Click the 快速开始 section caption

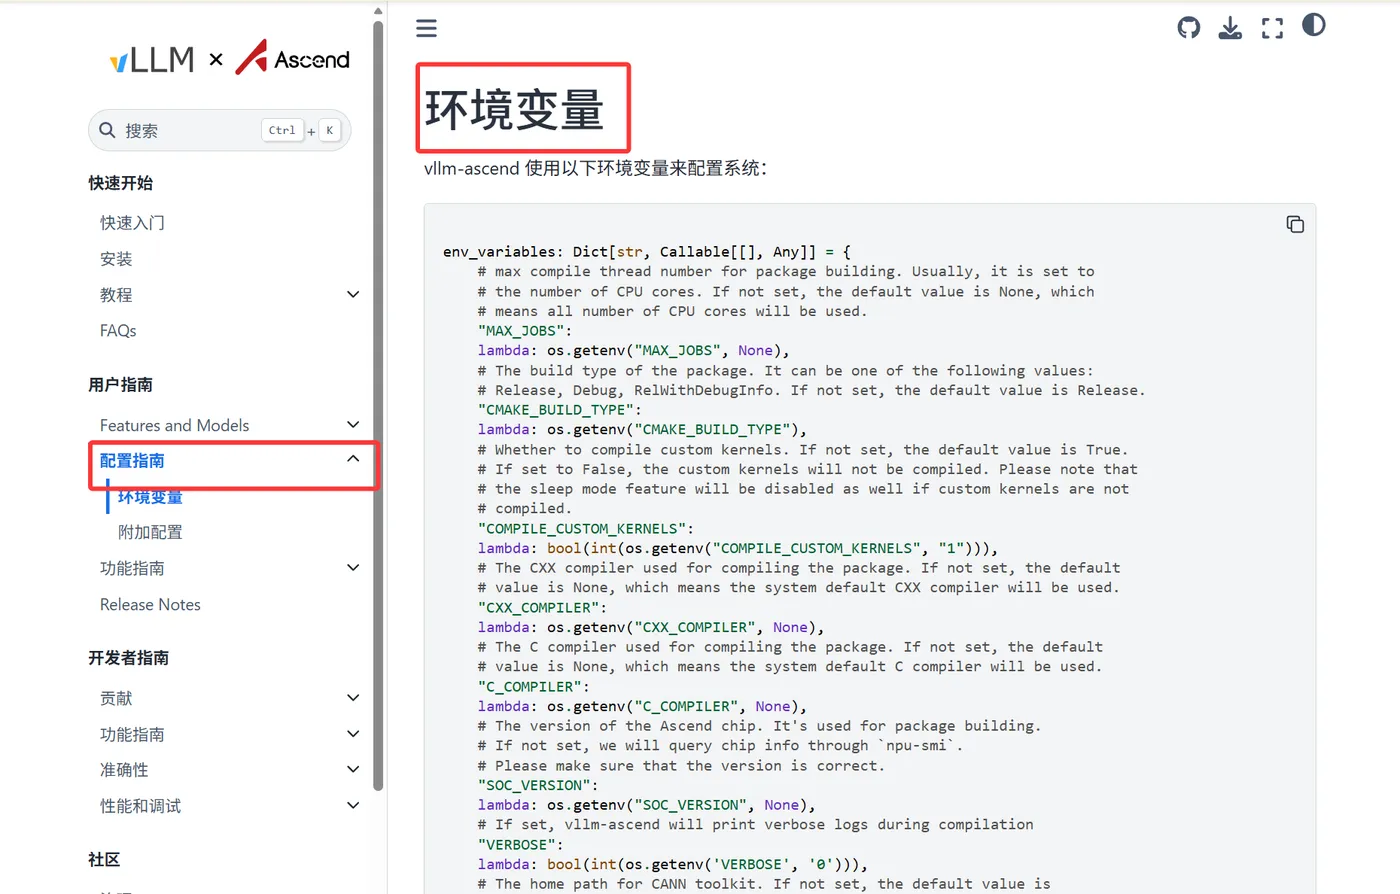(x=120, y=183)
